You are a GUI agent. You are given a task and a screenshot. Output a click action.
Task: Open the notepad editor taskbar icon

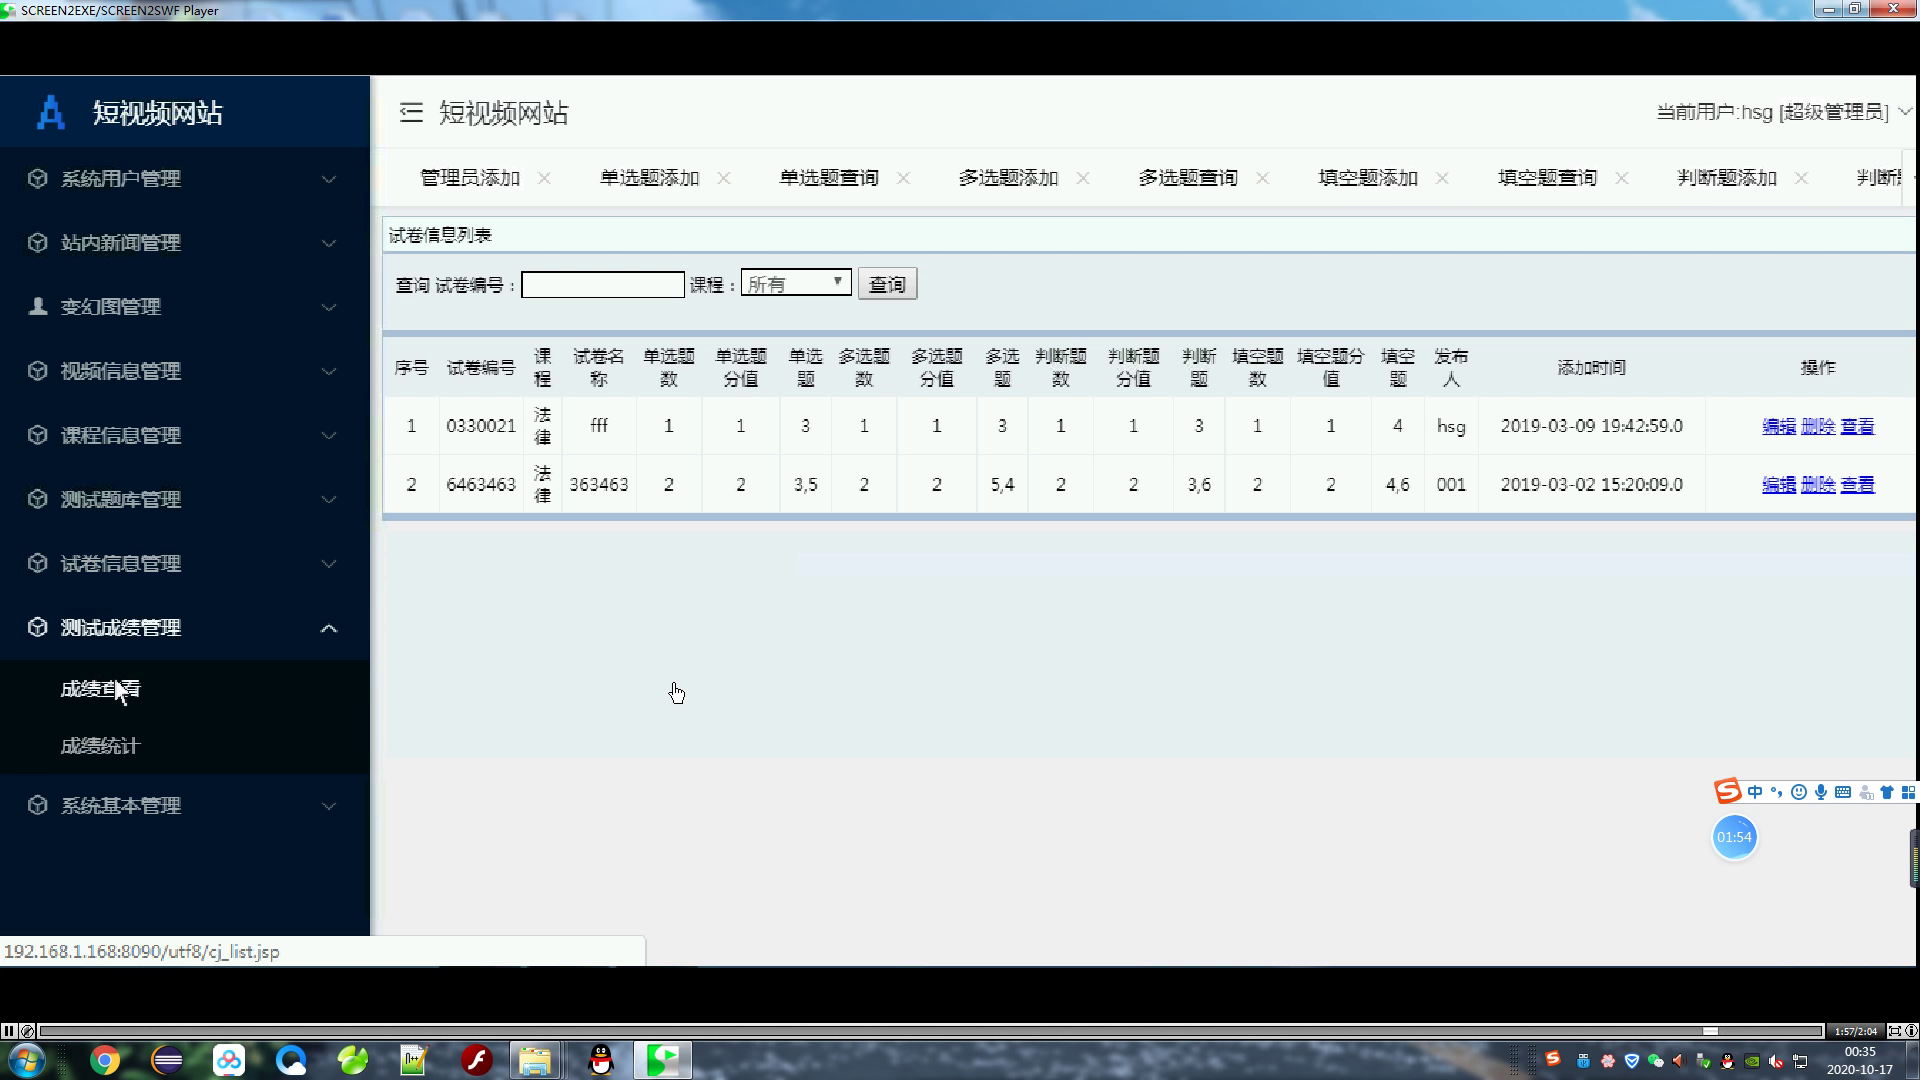click(414, 1060)
